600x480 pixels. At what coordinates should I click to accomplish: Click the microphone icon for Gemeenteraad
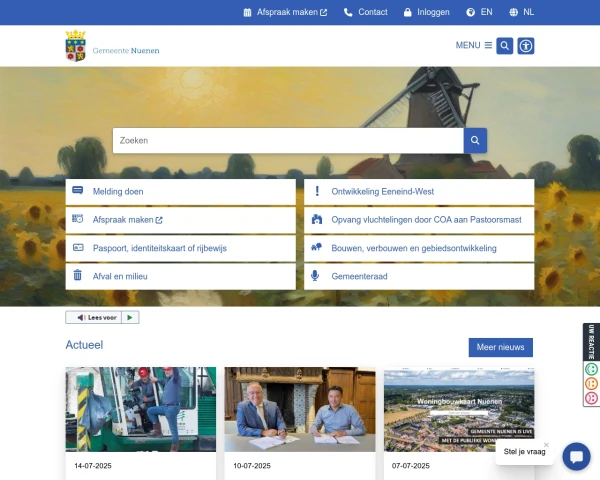[x=315, y=276]
